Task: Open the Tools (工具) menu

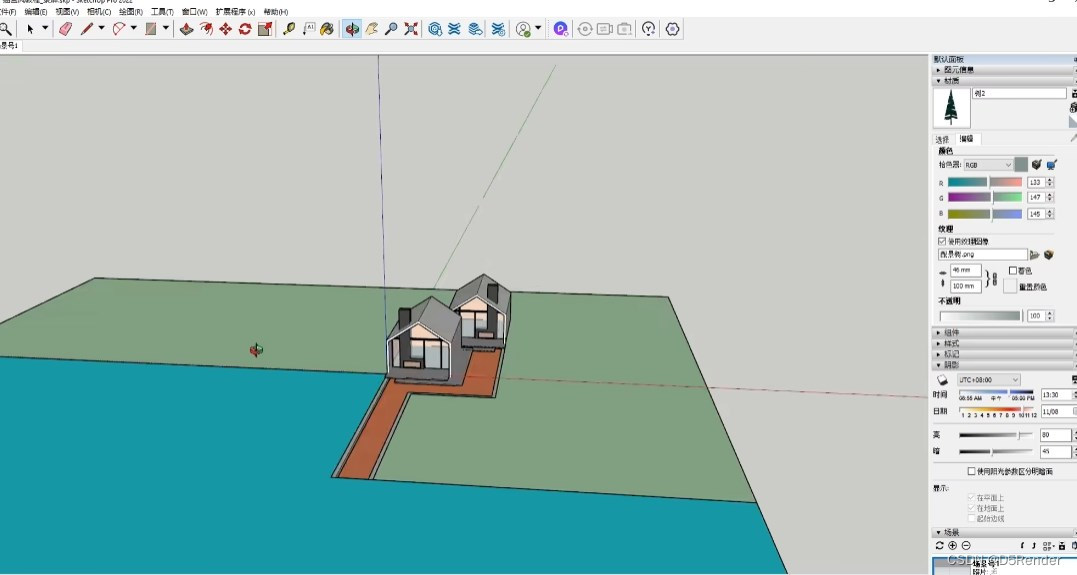Action: 162,12
